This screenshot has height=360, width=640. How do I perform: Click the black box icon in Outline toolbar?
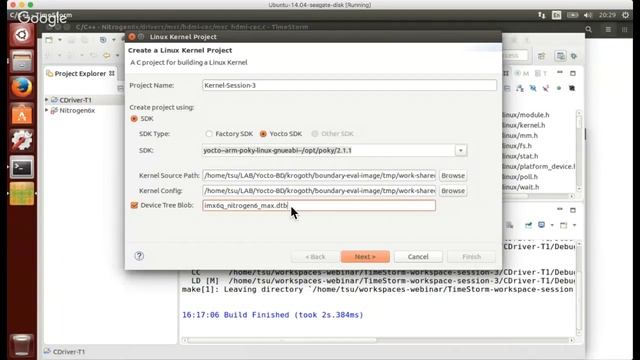tap(572, 88)
